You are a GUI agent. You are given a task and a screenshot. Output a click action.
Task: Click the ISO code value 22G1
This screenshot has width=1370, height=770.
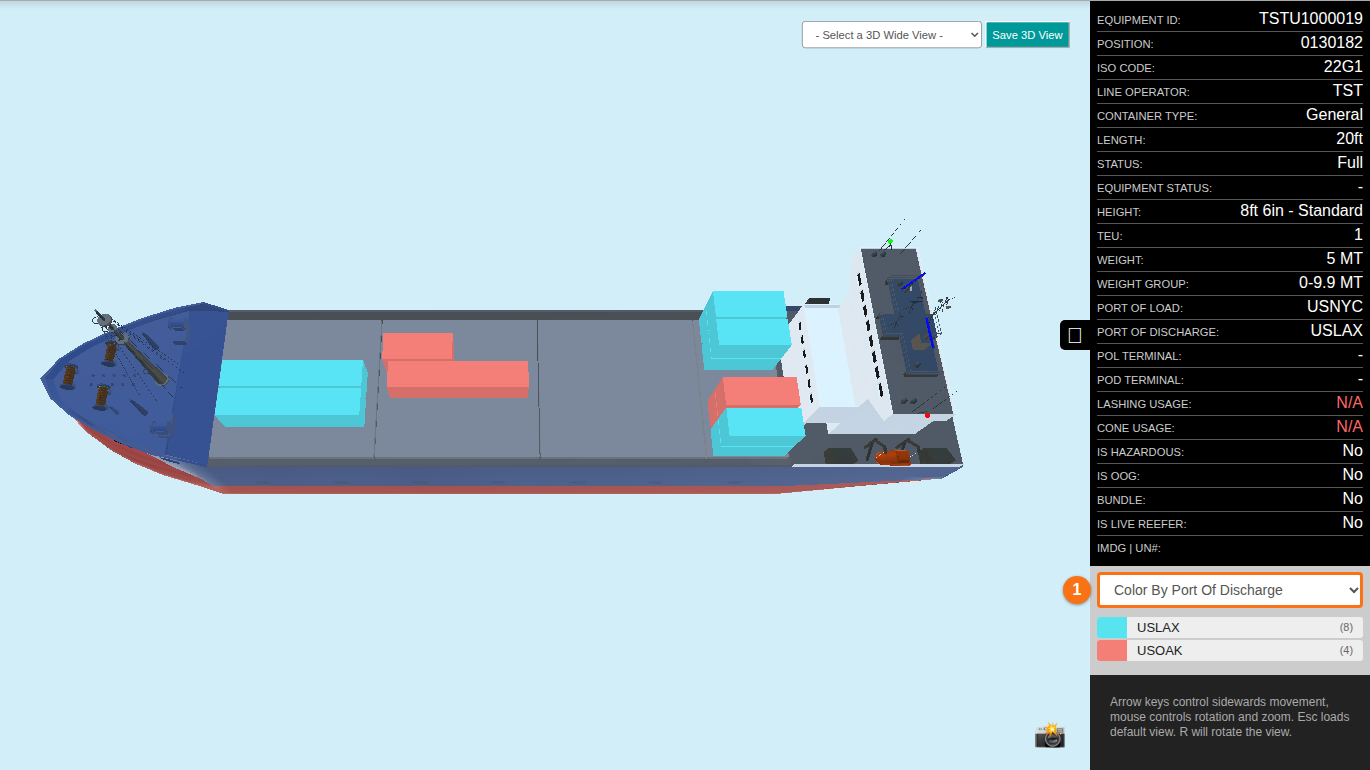point(1343,66)
